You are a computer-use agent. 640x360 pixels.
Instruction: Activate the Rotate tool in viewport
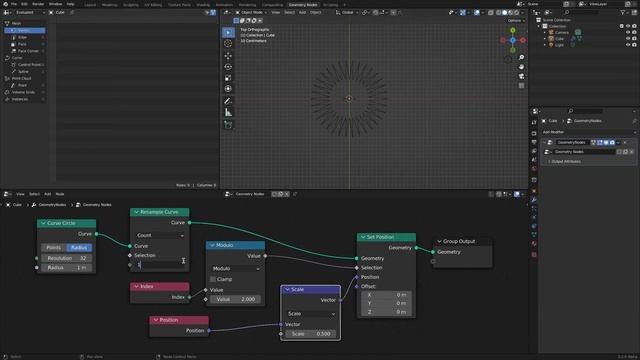click(228, 67)
